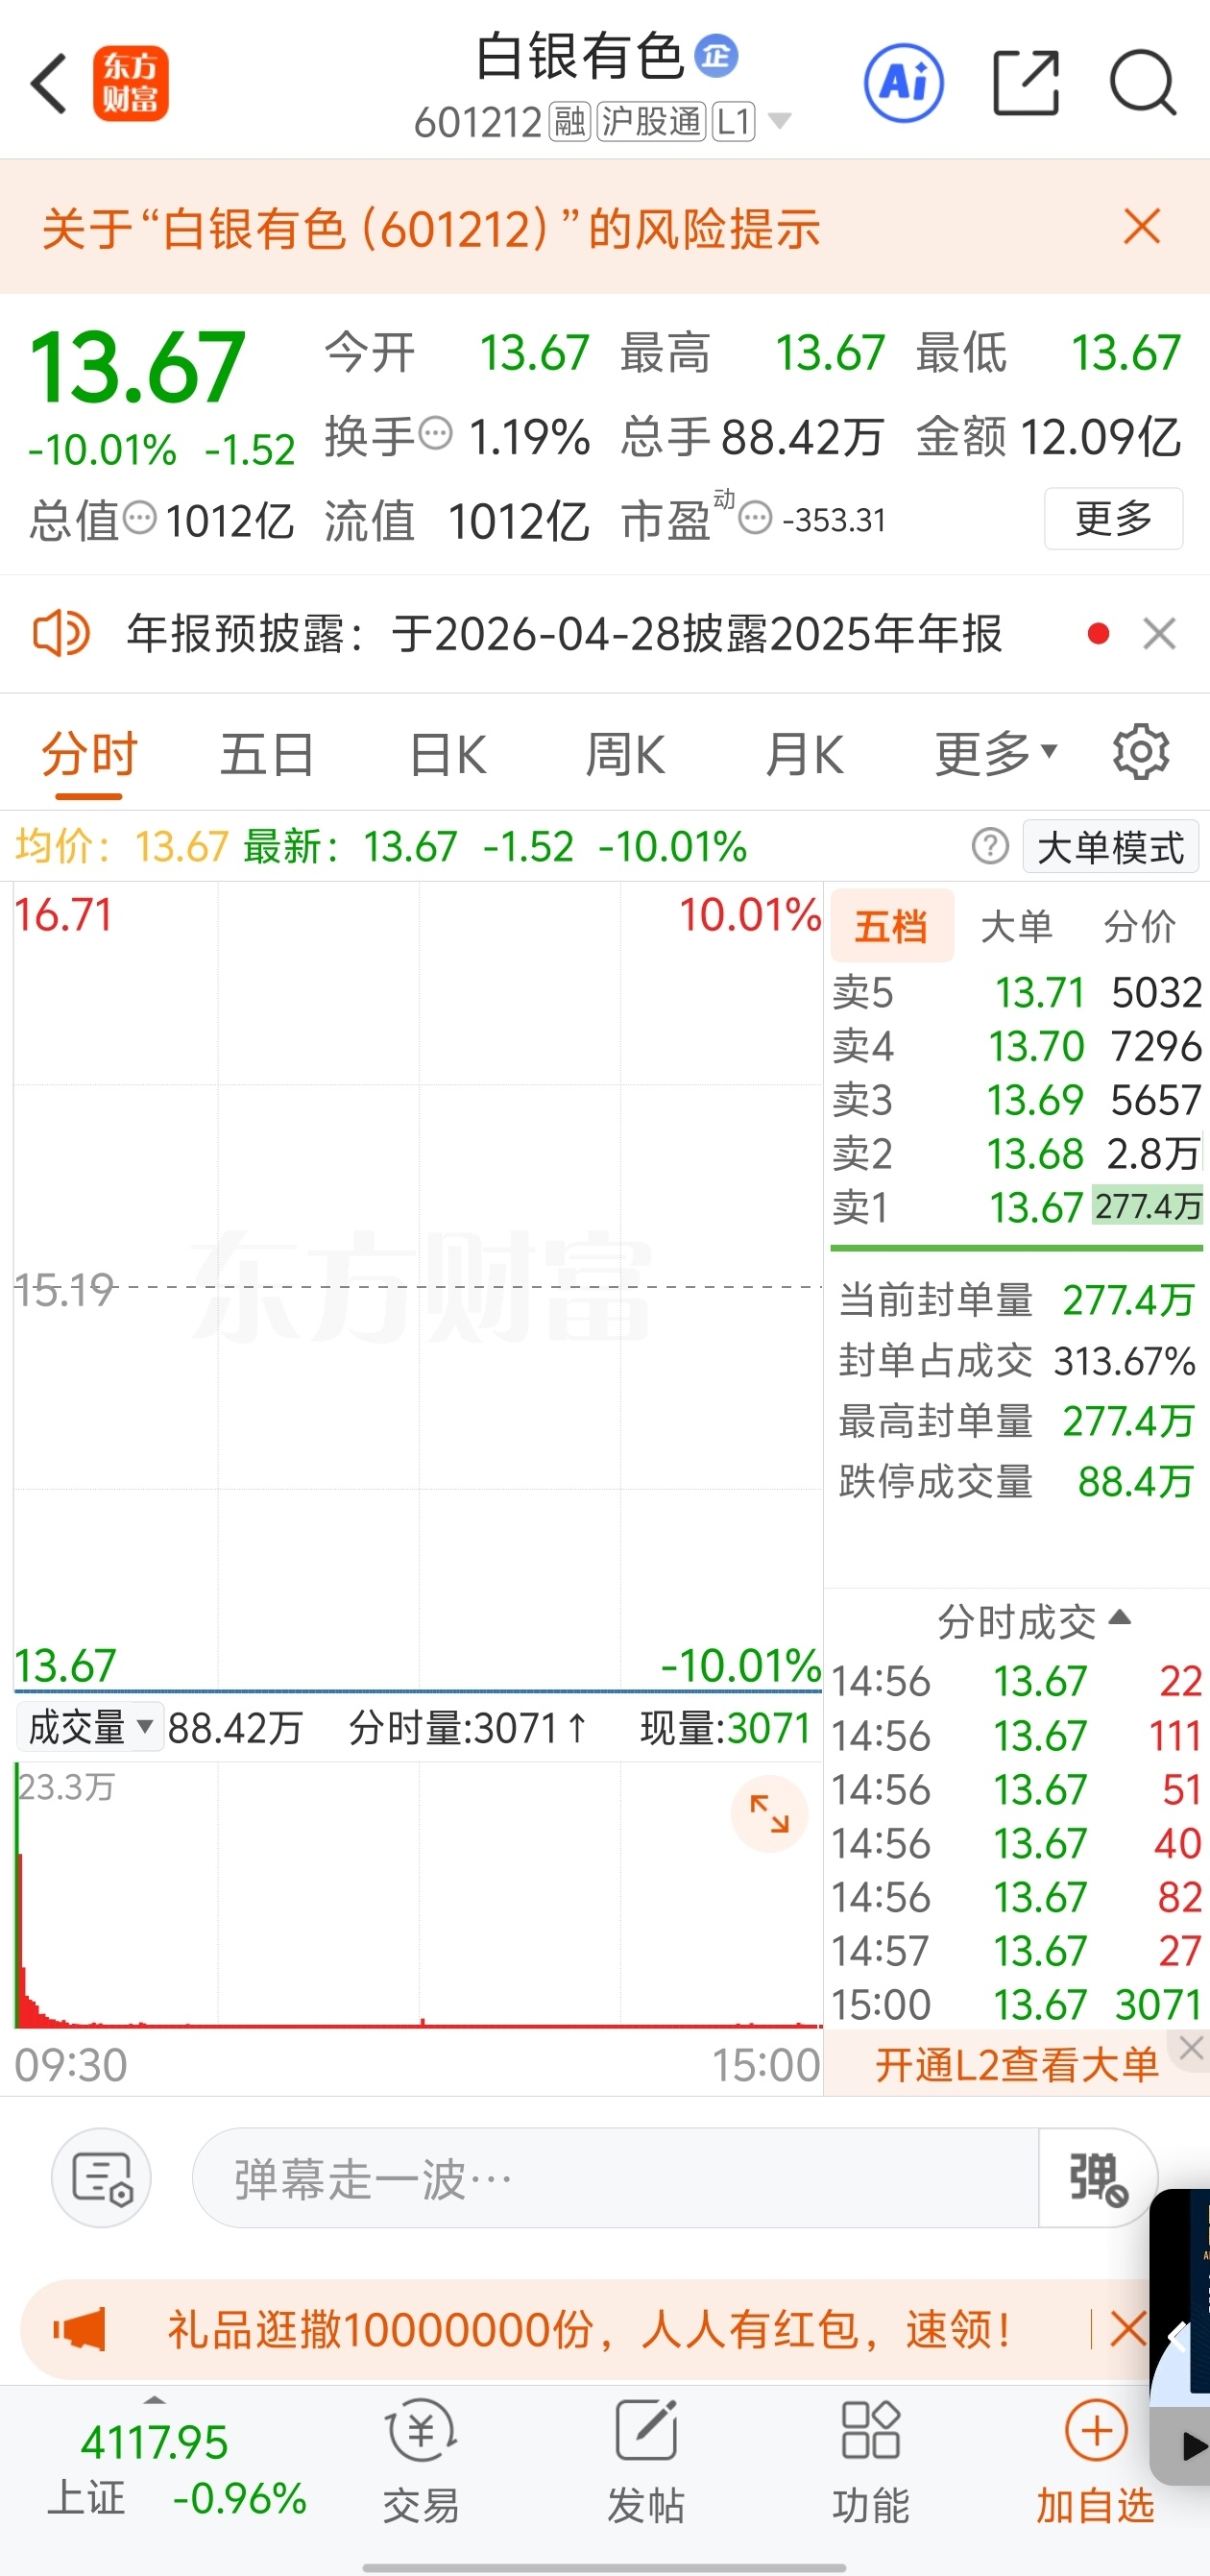Tap the 卖3 13.69 order row

(1016, 1100)
